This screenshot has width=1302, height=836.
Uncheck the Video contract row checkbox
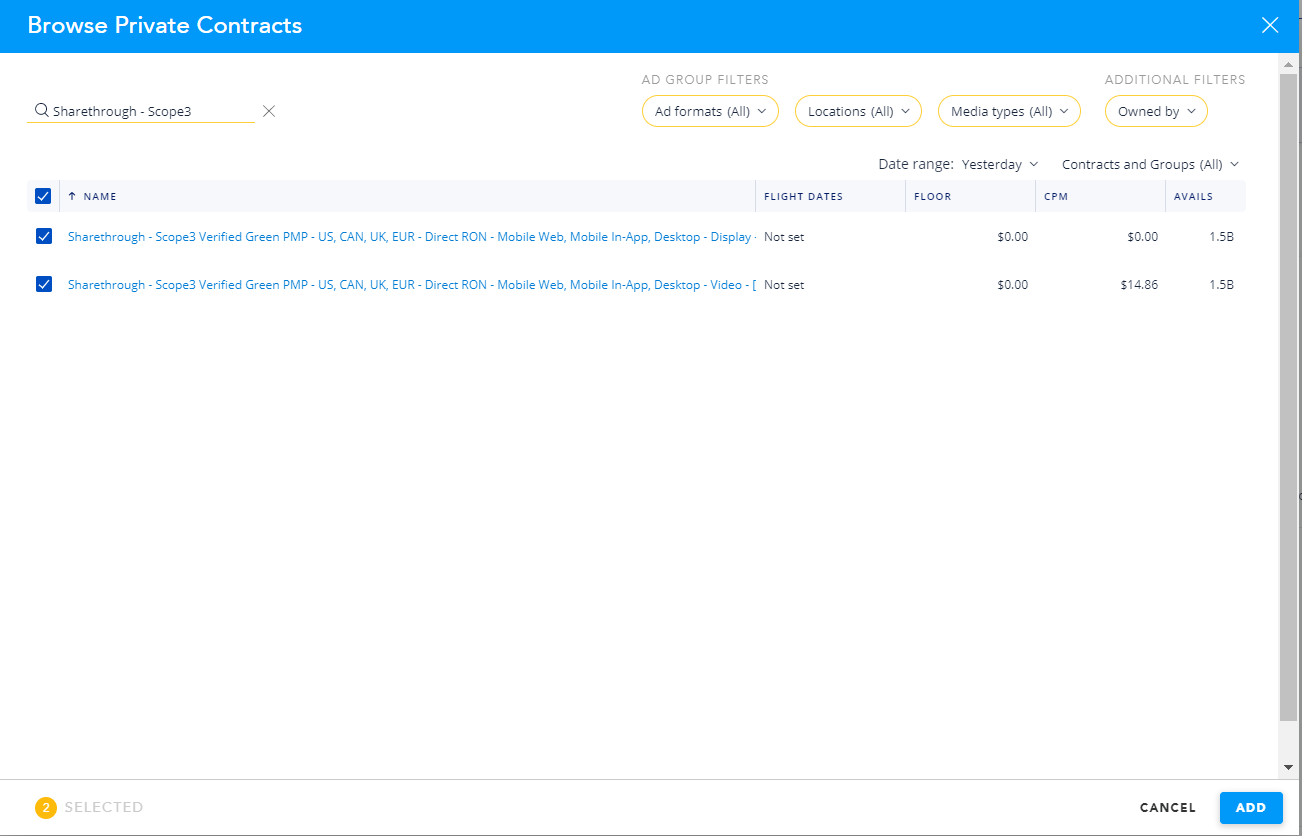(43, 285)
